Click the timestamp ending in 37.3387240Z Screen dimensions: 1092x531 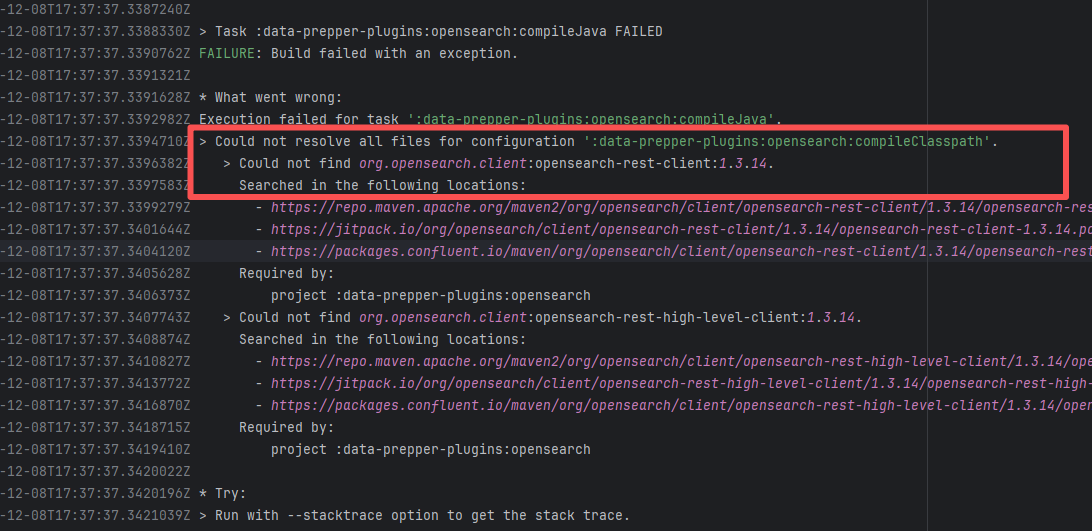click(95, 9)
